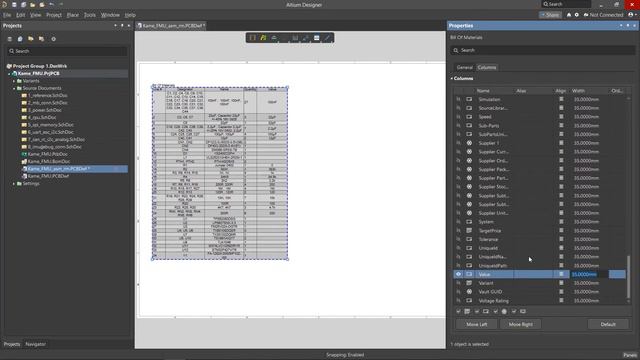640x360 pixels.
Task: Show the Variant column via its visibility icon
Action: [x=458, y=283]
